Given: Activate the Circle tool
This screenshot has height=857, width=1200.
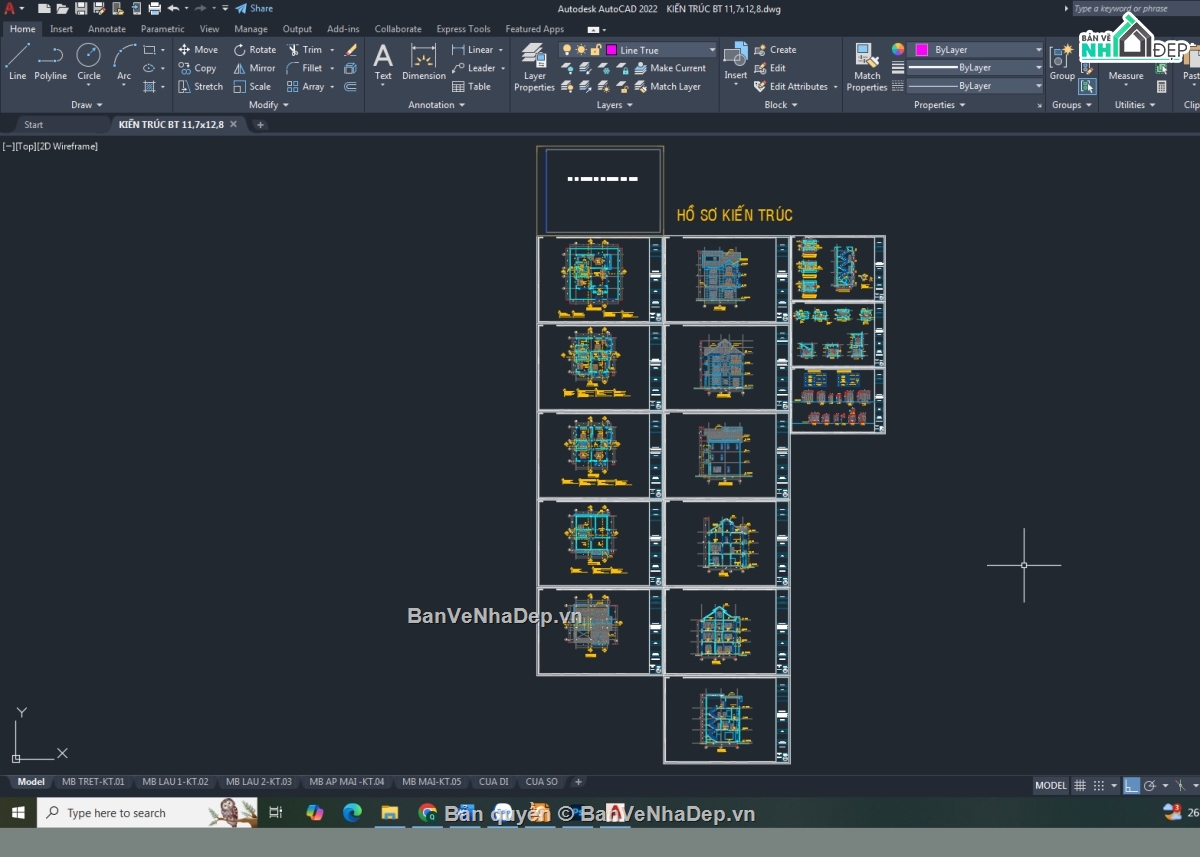Looking at the screenshot, I should coord(88,62).
